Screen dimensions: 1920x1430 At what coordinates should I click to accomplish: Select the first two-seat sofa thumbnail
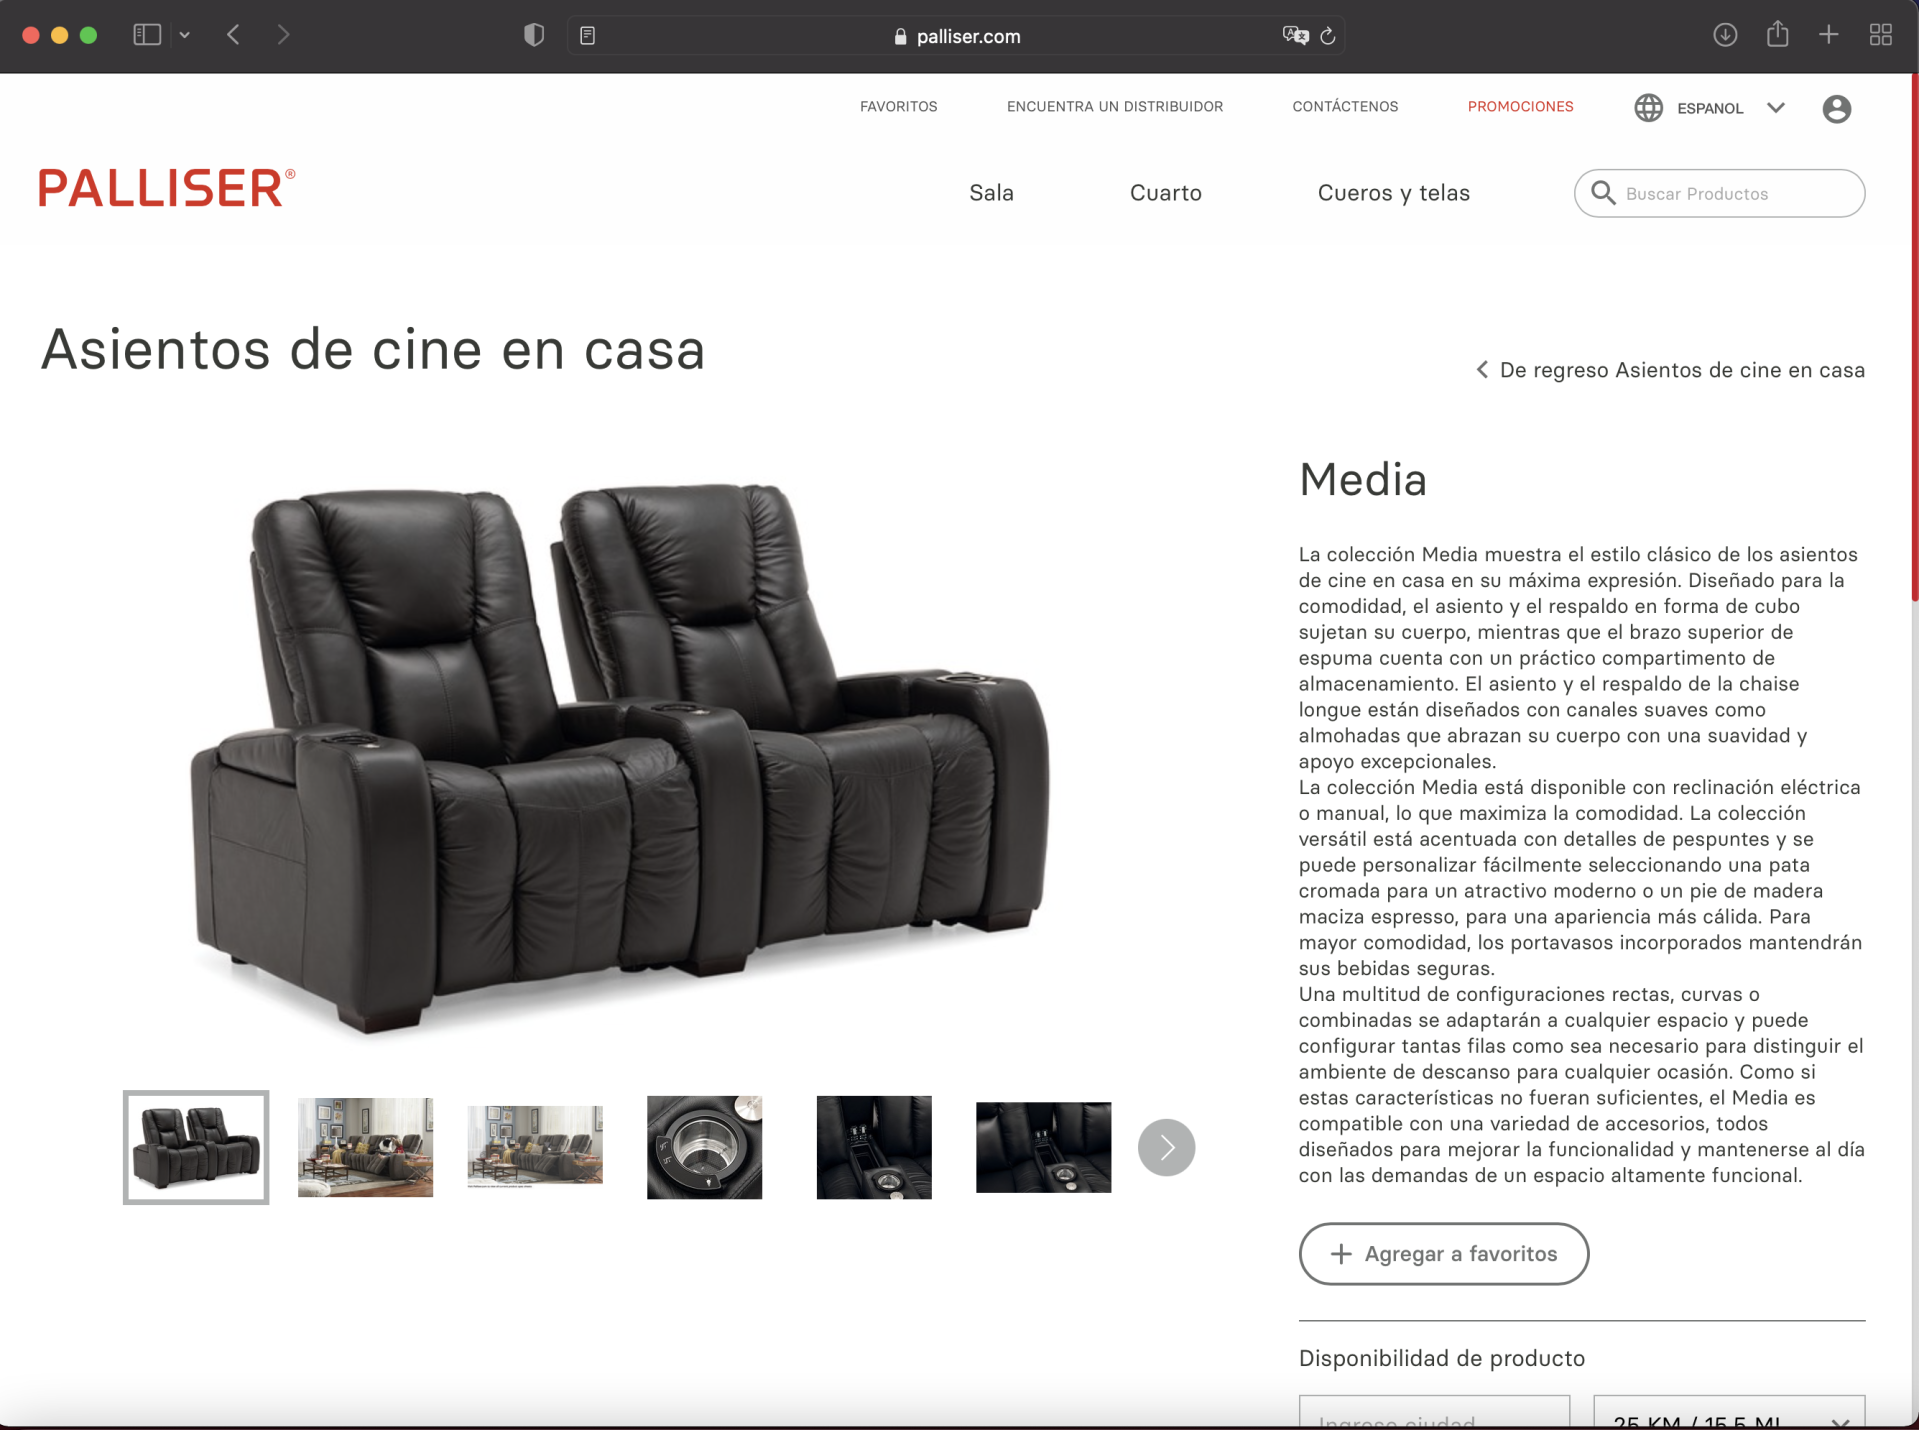click(196, 1147)
